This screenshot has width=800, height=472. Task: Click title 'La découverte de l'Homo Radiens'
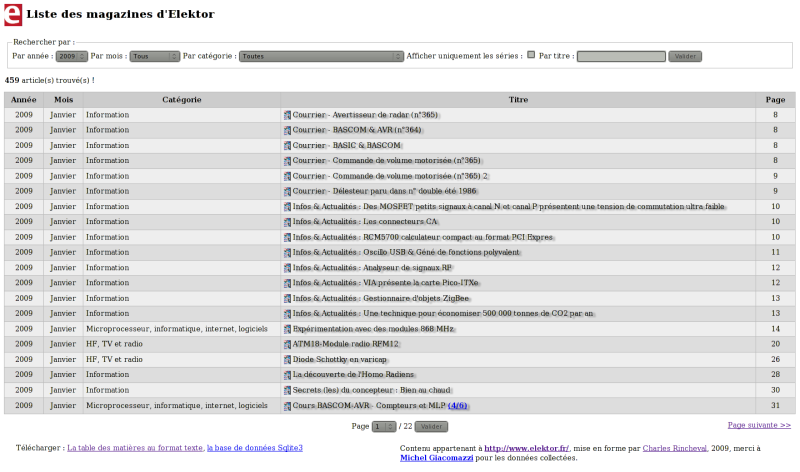(x=353, y=375)
